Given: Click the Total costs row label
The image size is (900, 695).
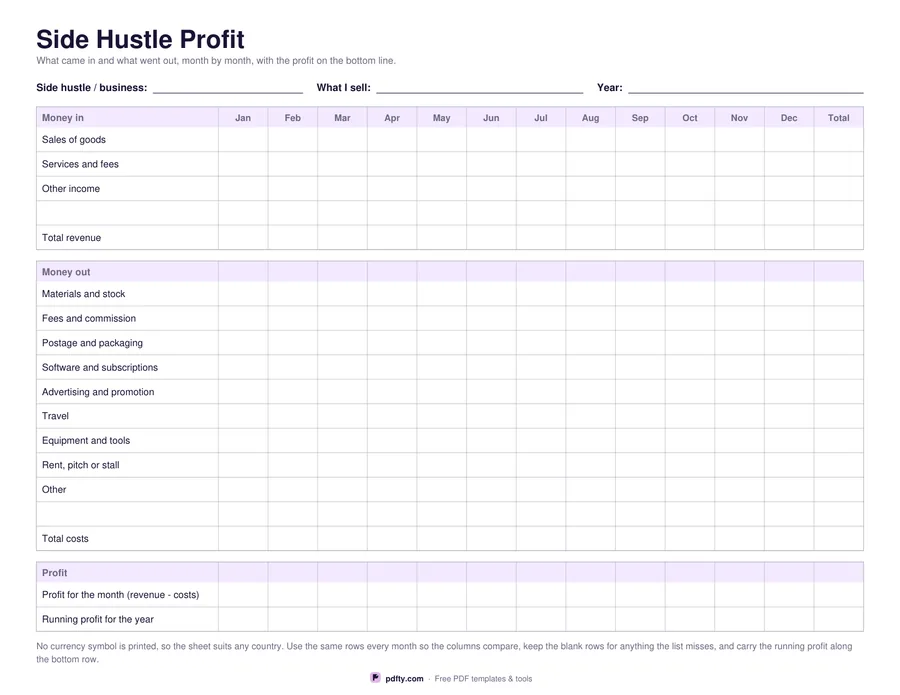Looking at the screenshot, I should tap(65, 539).
